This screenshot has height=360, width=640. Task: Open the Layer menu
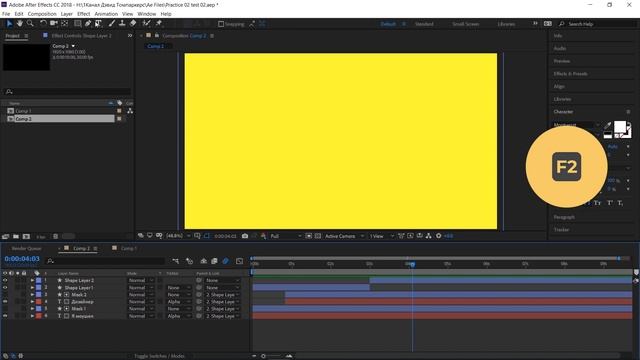pyautogui.click(x=67, y=14)
